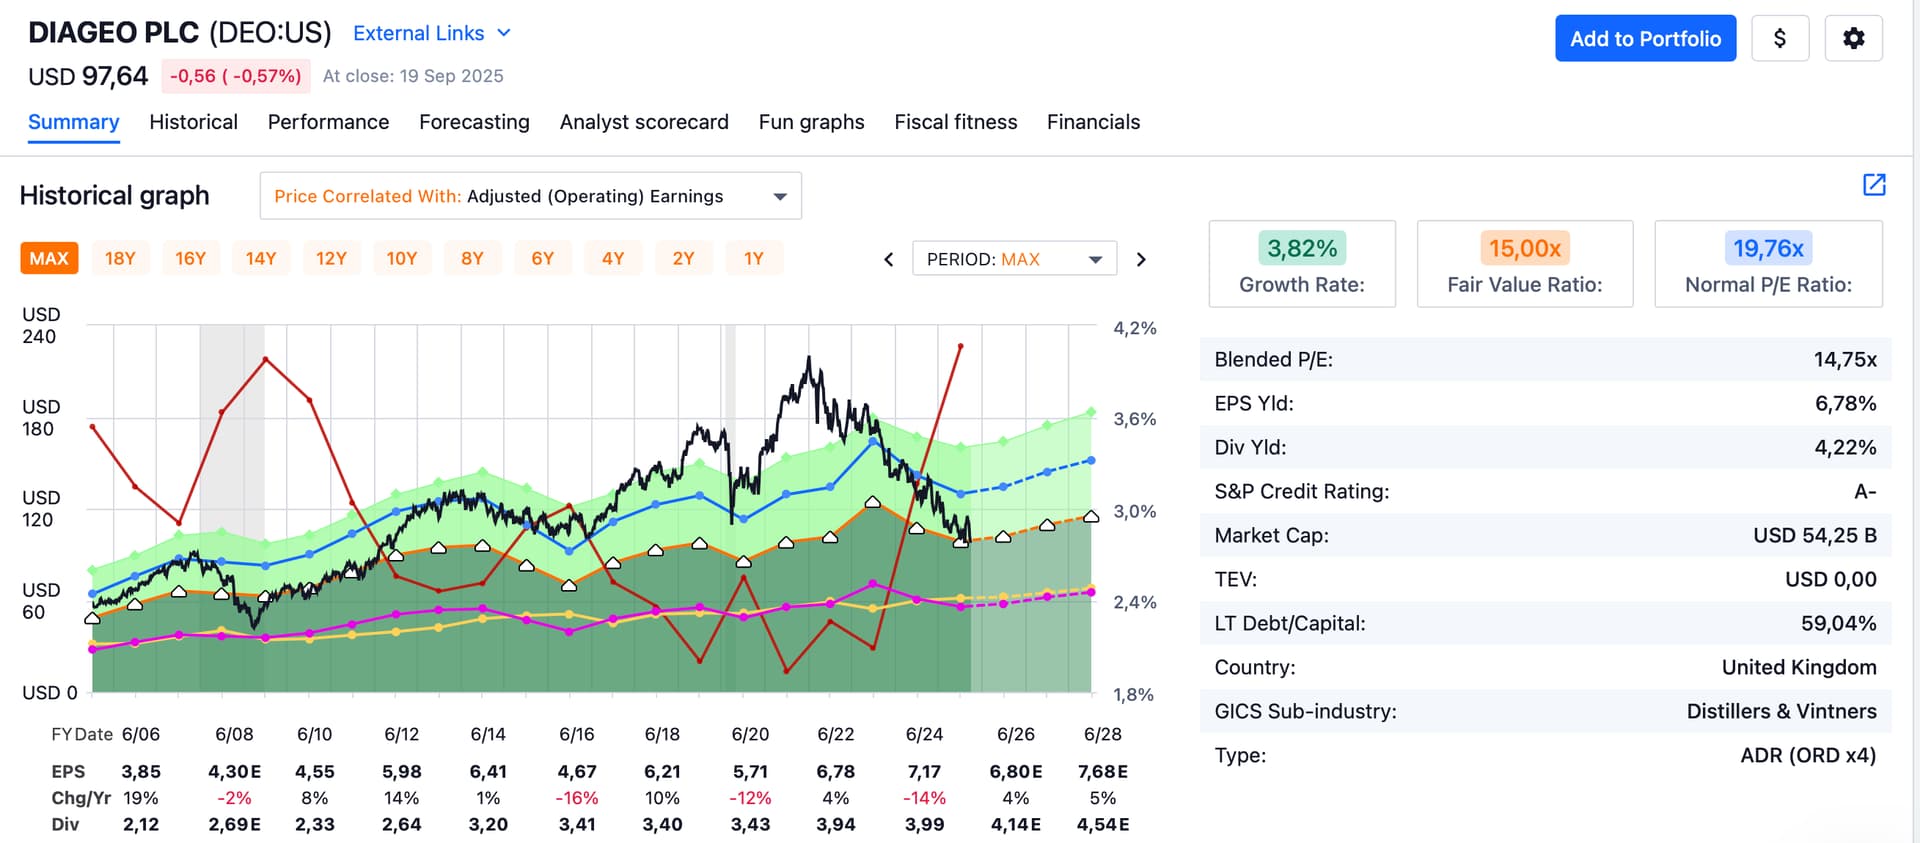1920x843 pixels.
Task: Go to the next period arrow
Action: pos(1141,260)
